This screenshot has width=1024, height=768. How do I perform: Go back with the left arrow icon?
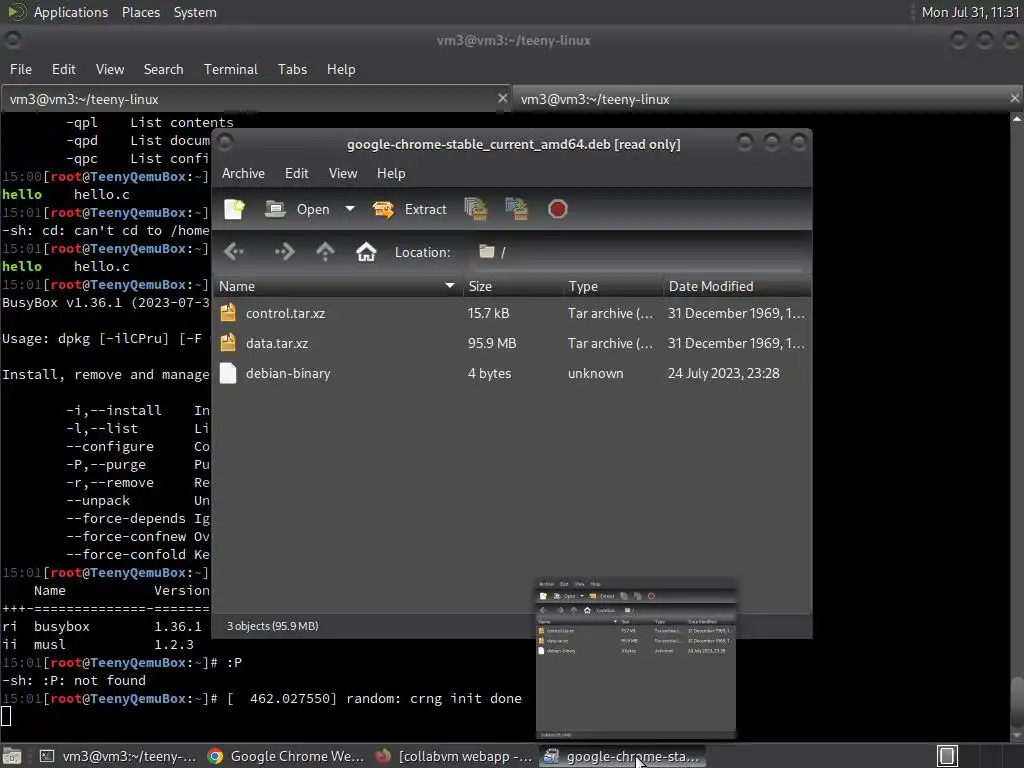234,251
